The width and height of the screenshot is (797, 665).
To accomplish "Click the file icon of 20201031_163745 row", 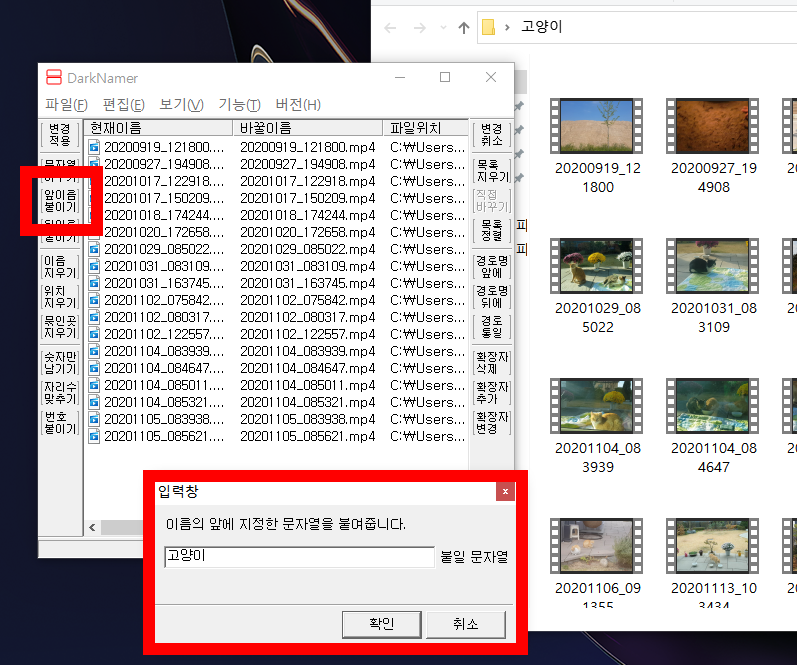I will (x=94, y=283).
